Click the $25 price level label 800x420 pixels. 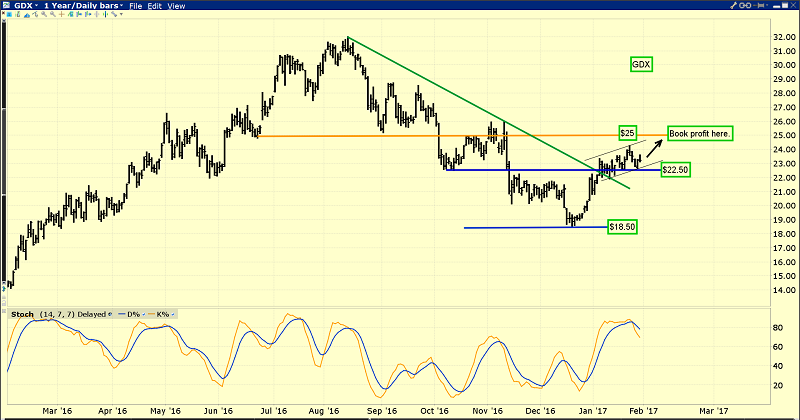[628, 133]
